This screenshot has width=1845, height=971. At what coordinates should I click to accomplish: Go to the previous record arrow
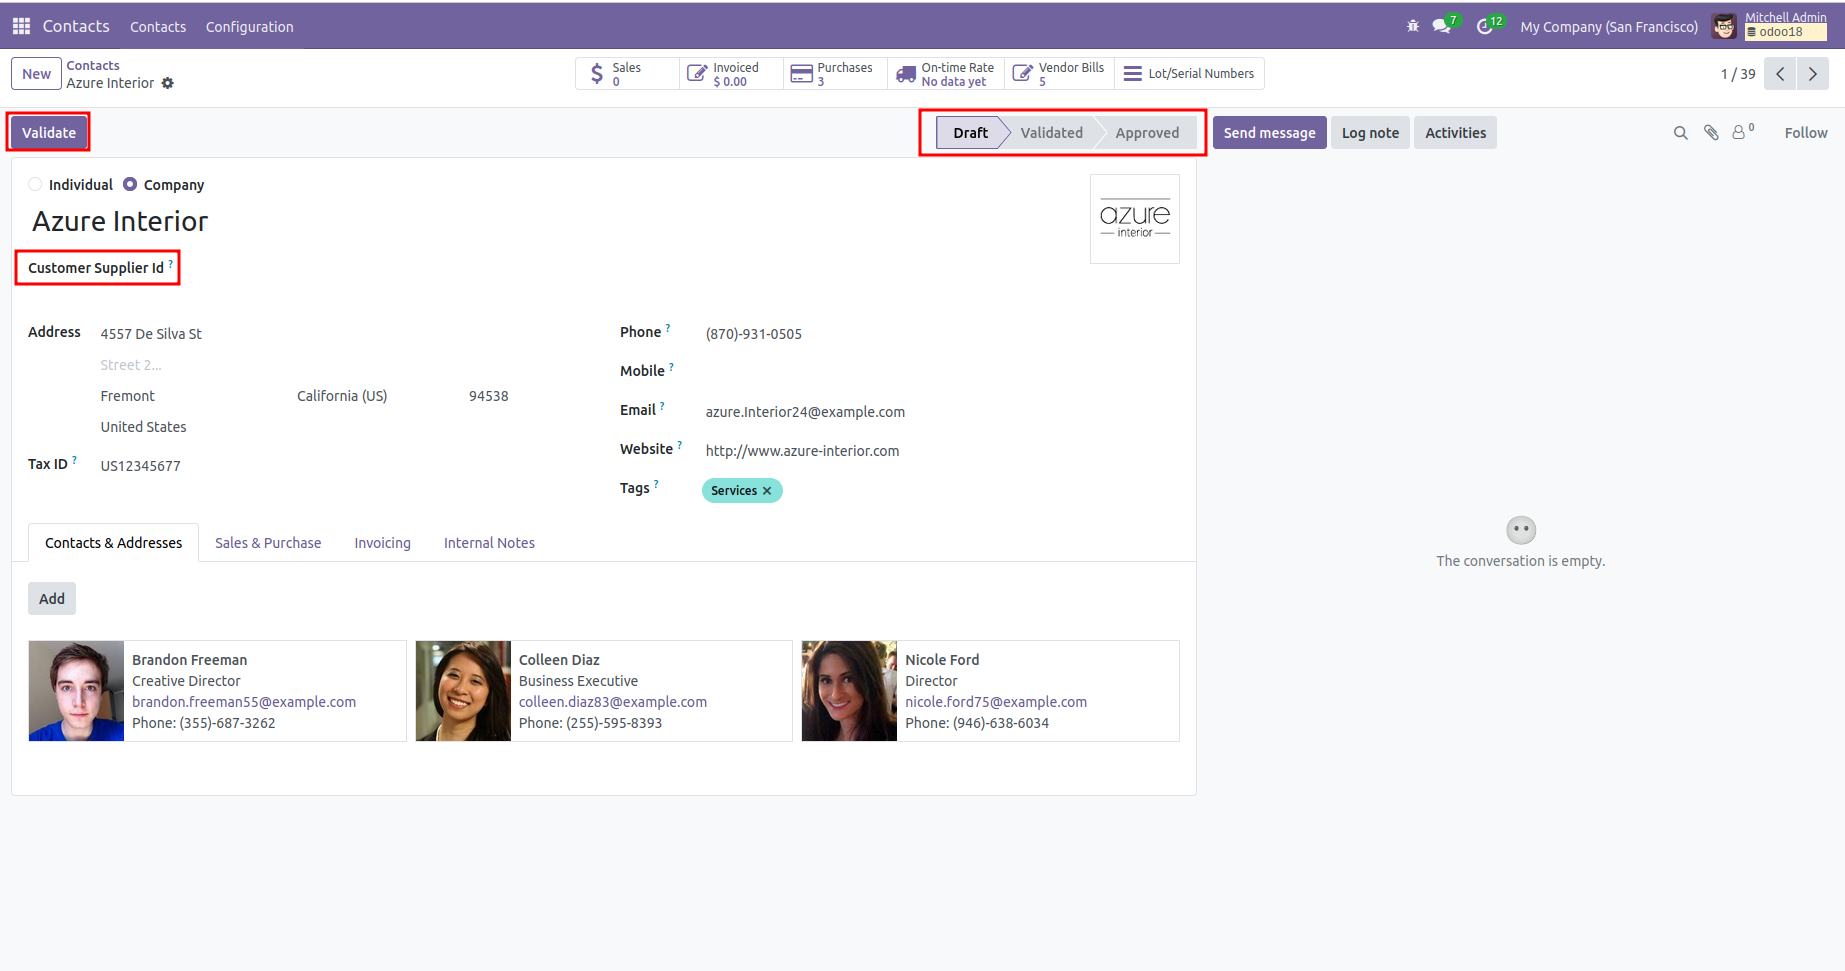click(1780, 74)
